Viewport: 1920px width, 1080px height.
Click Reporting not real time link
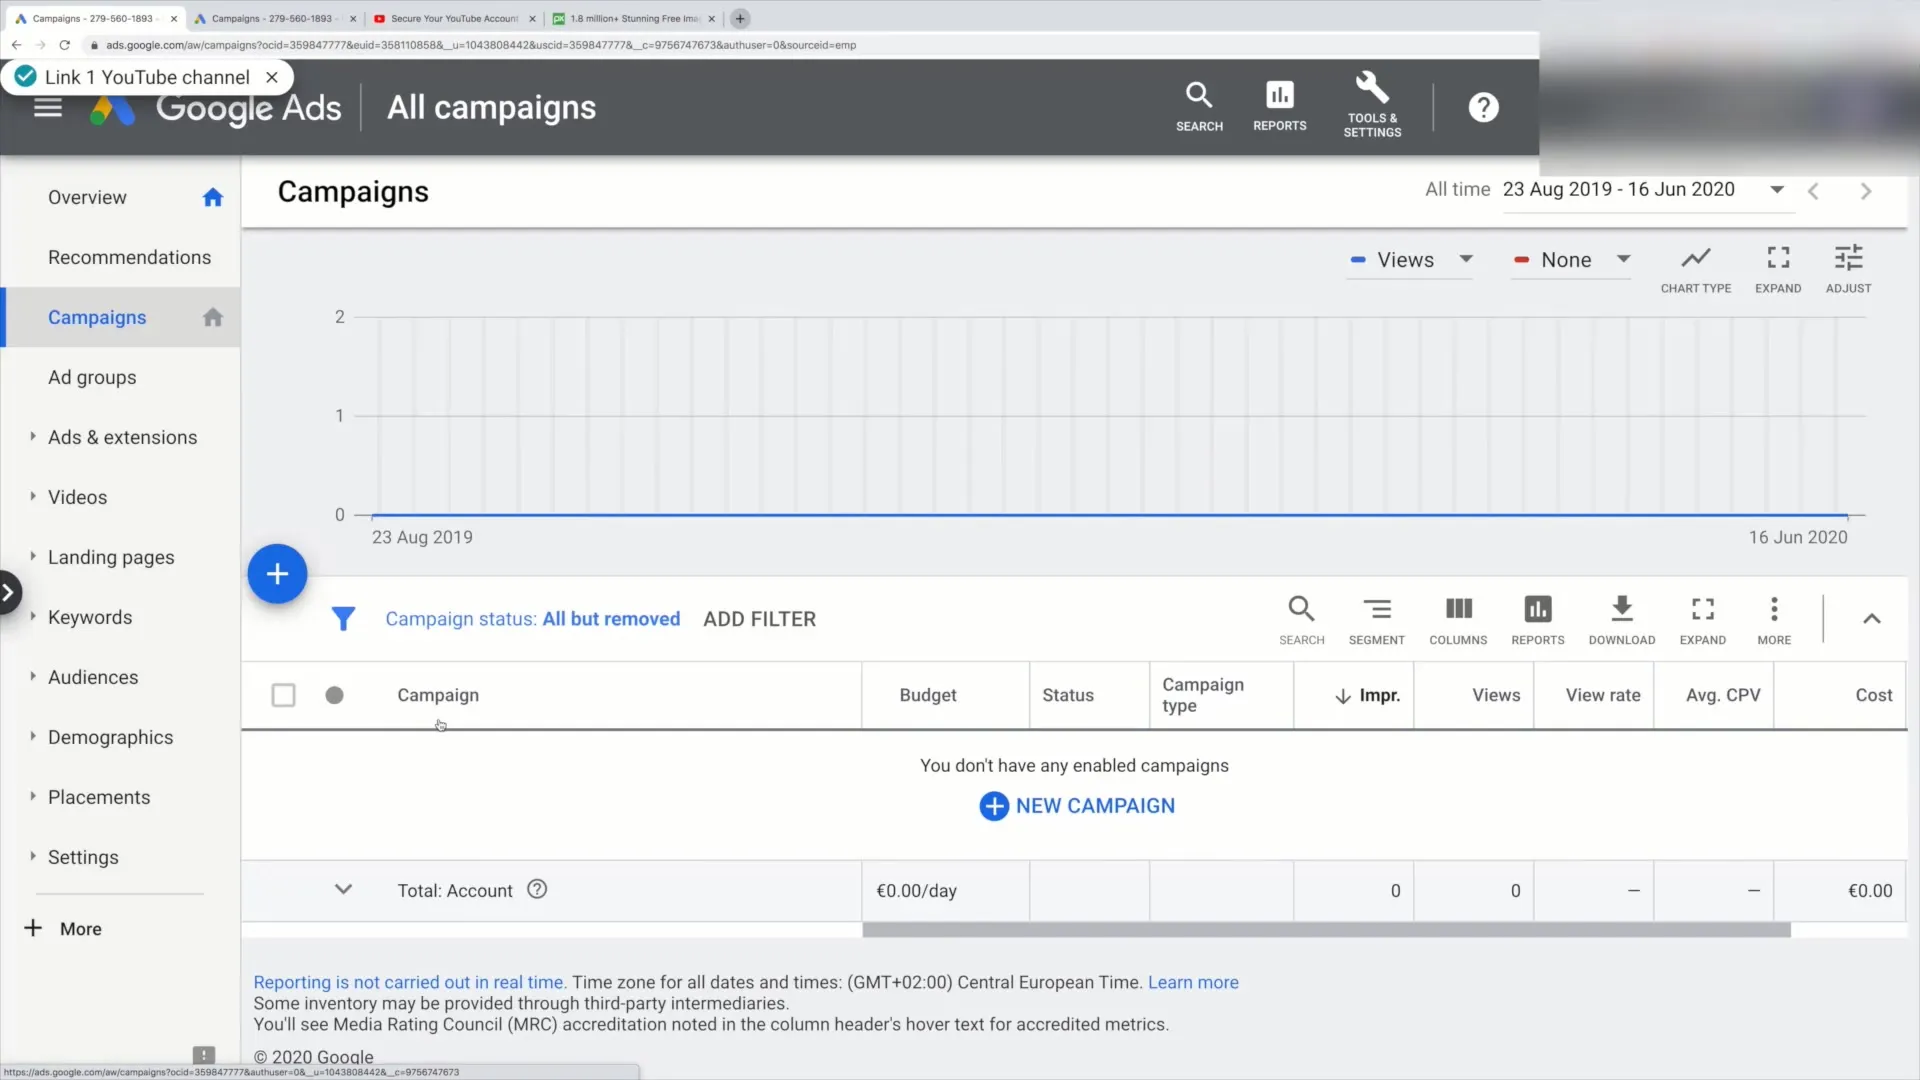tap(410, 981)
